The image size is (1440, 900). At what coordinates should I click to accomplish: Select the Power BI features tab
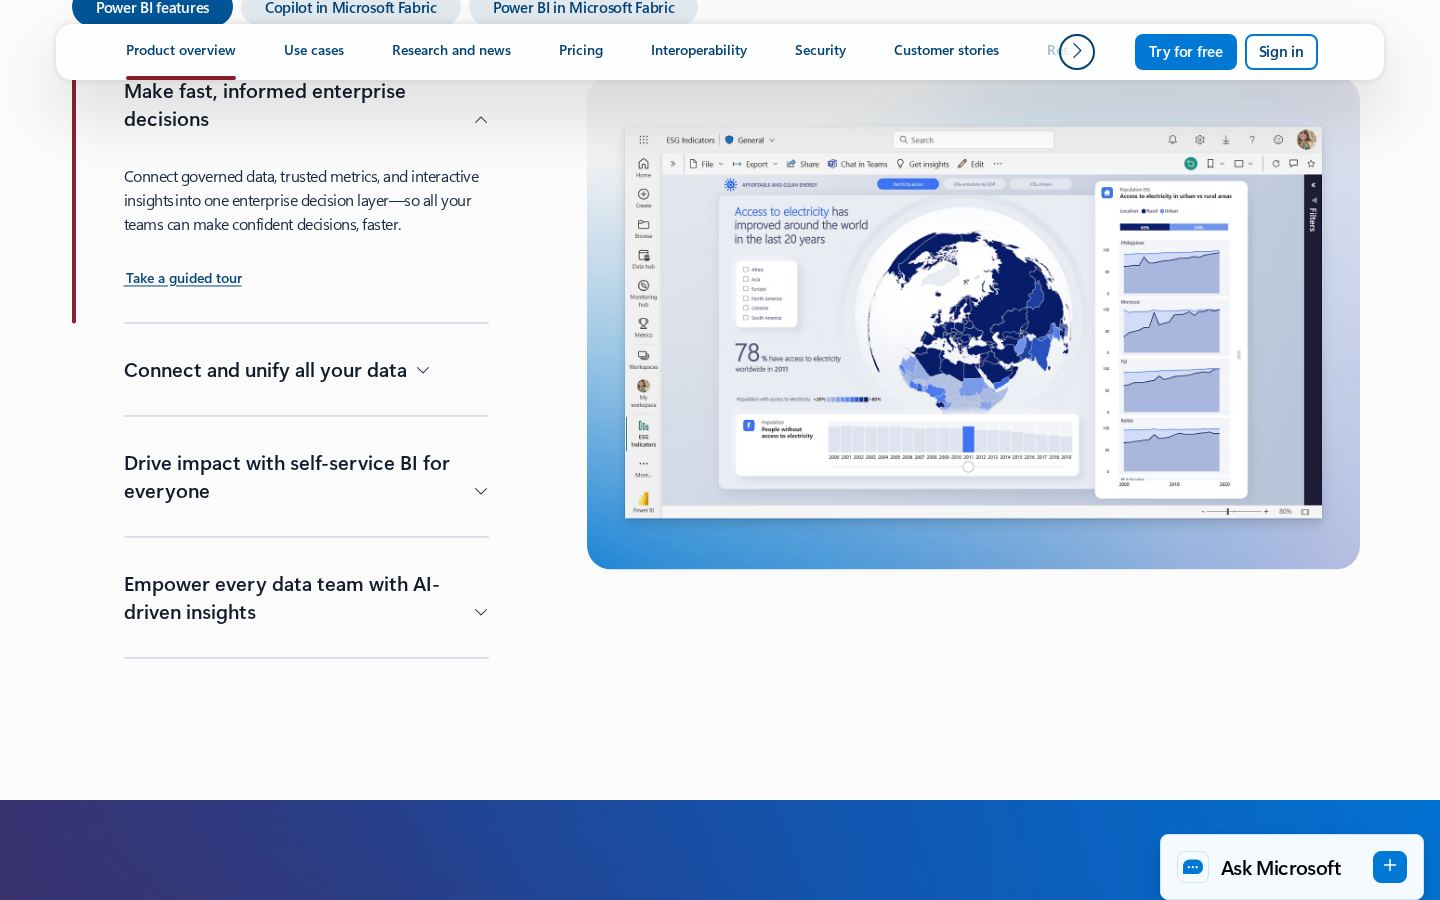click(x=152, y=9)
